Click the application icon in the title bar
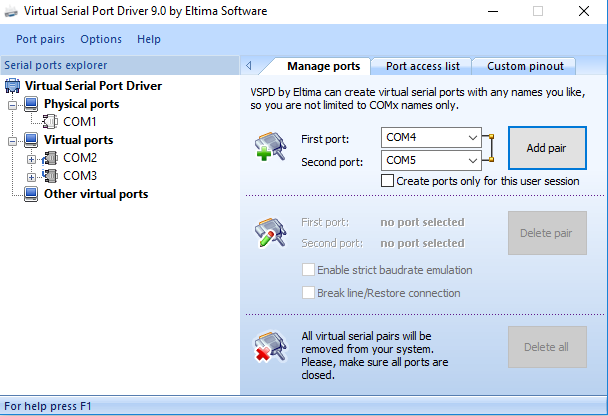 (11, 12)
